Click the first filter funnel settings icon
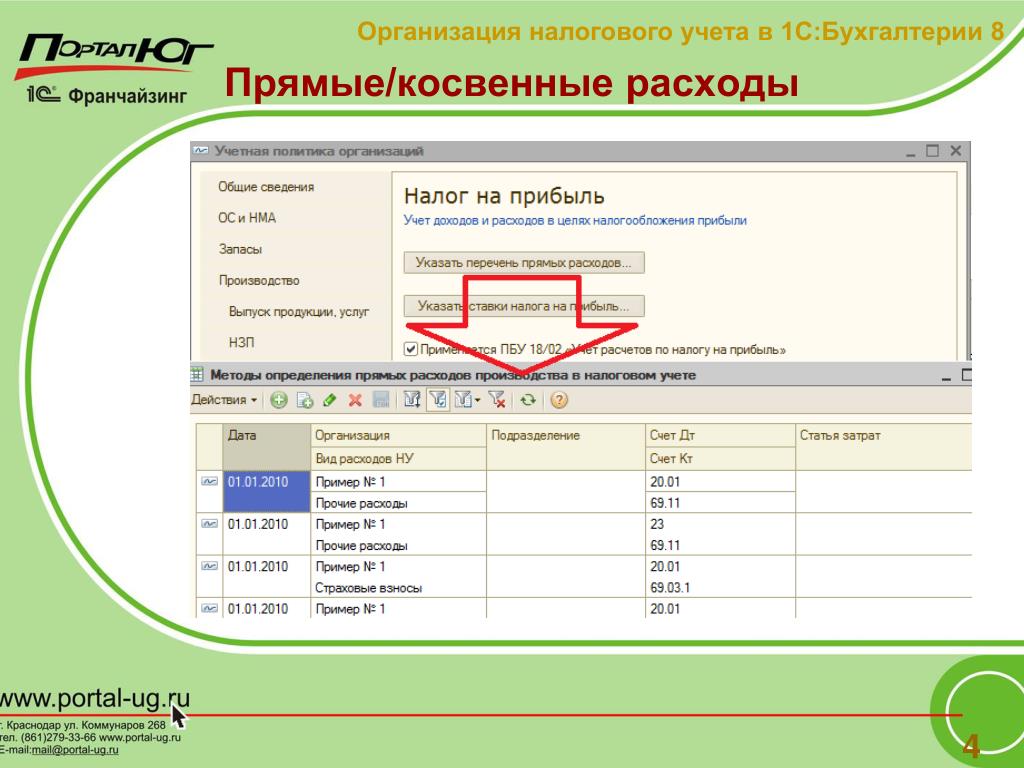1024x768 pixels. pos(411,400)
